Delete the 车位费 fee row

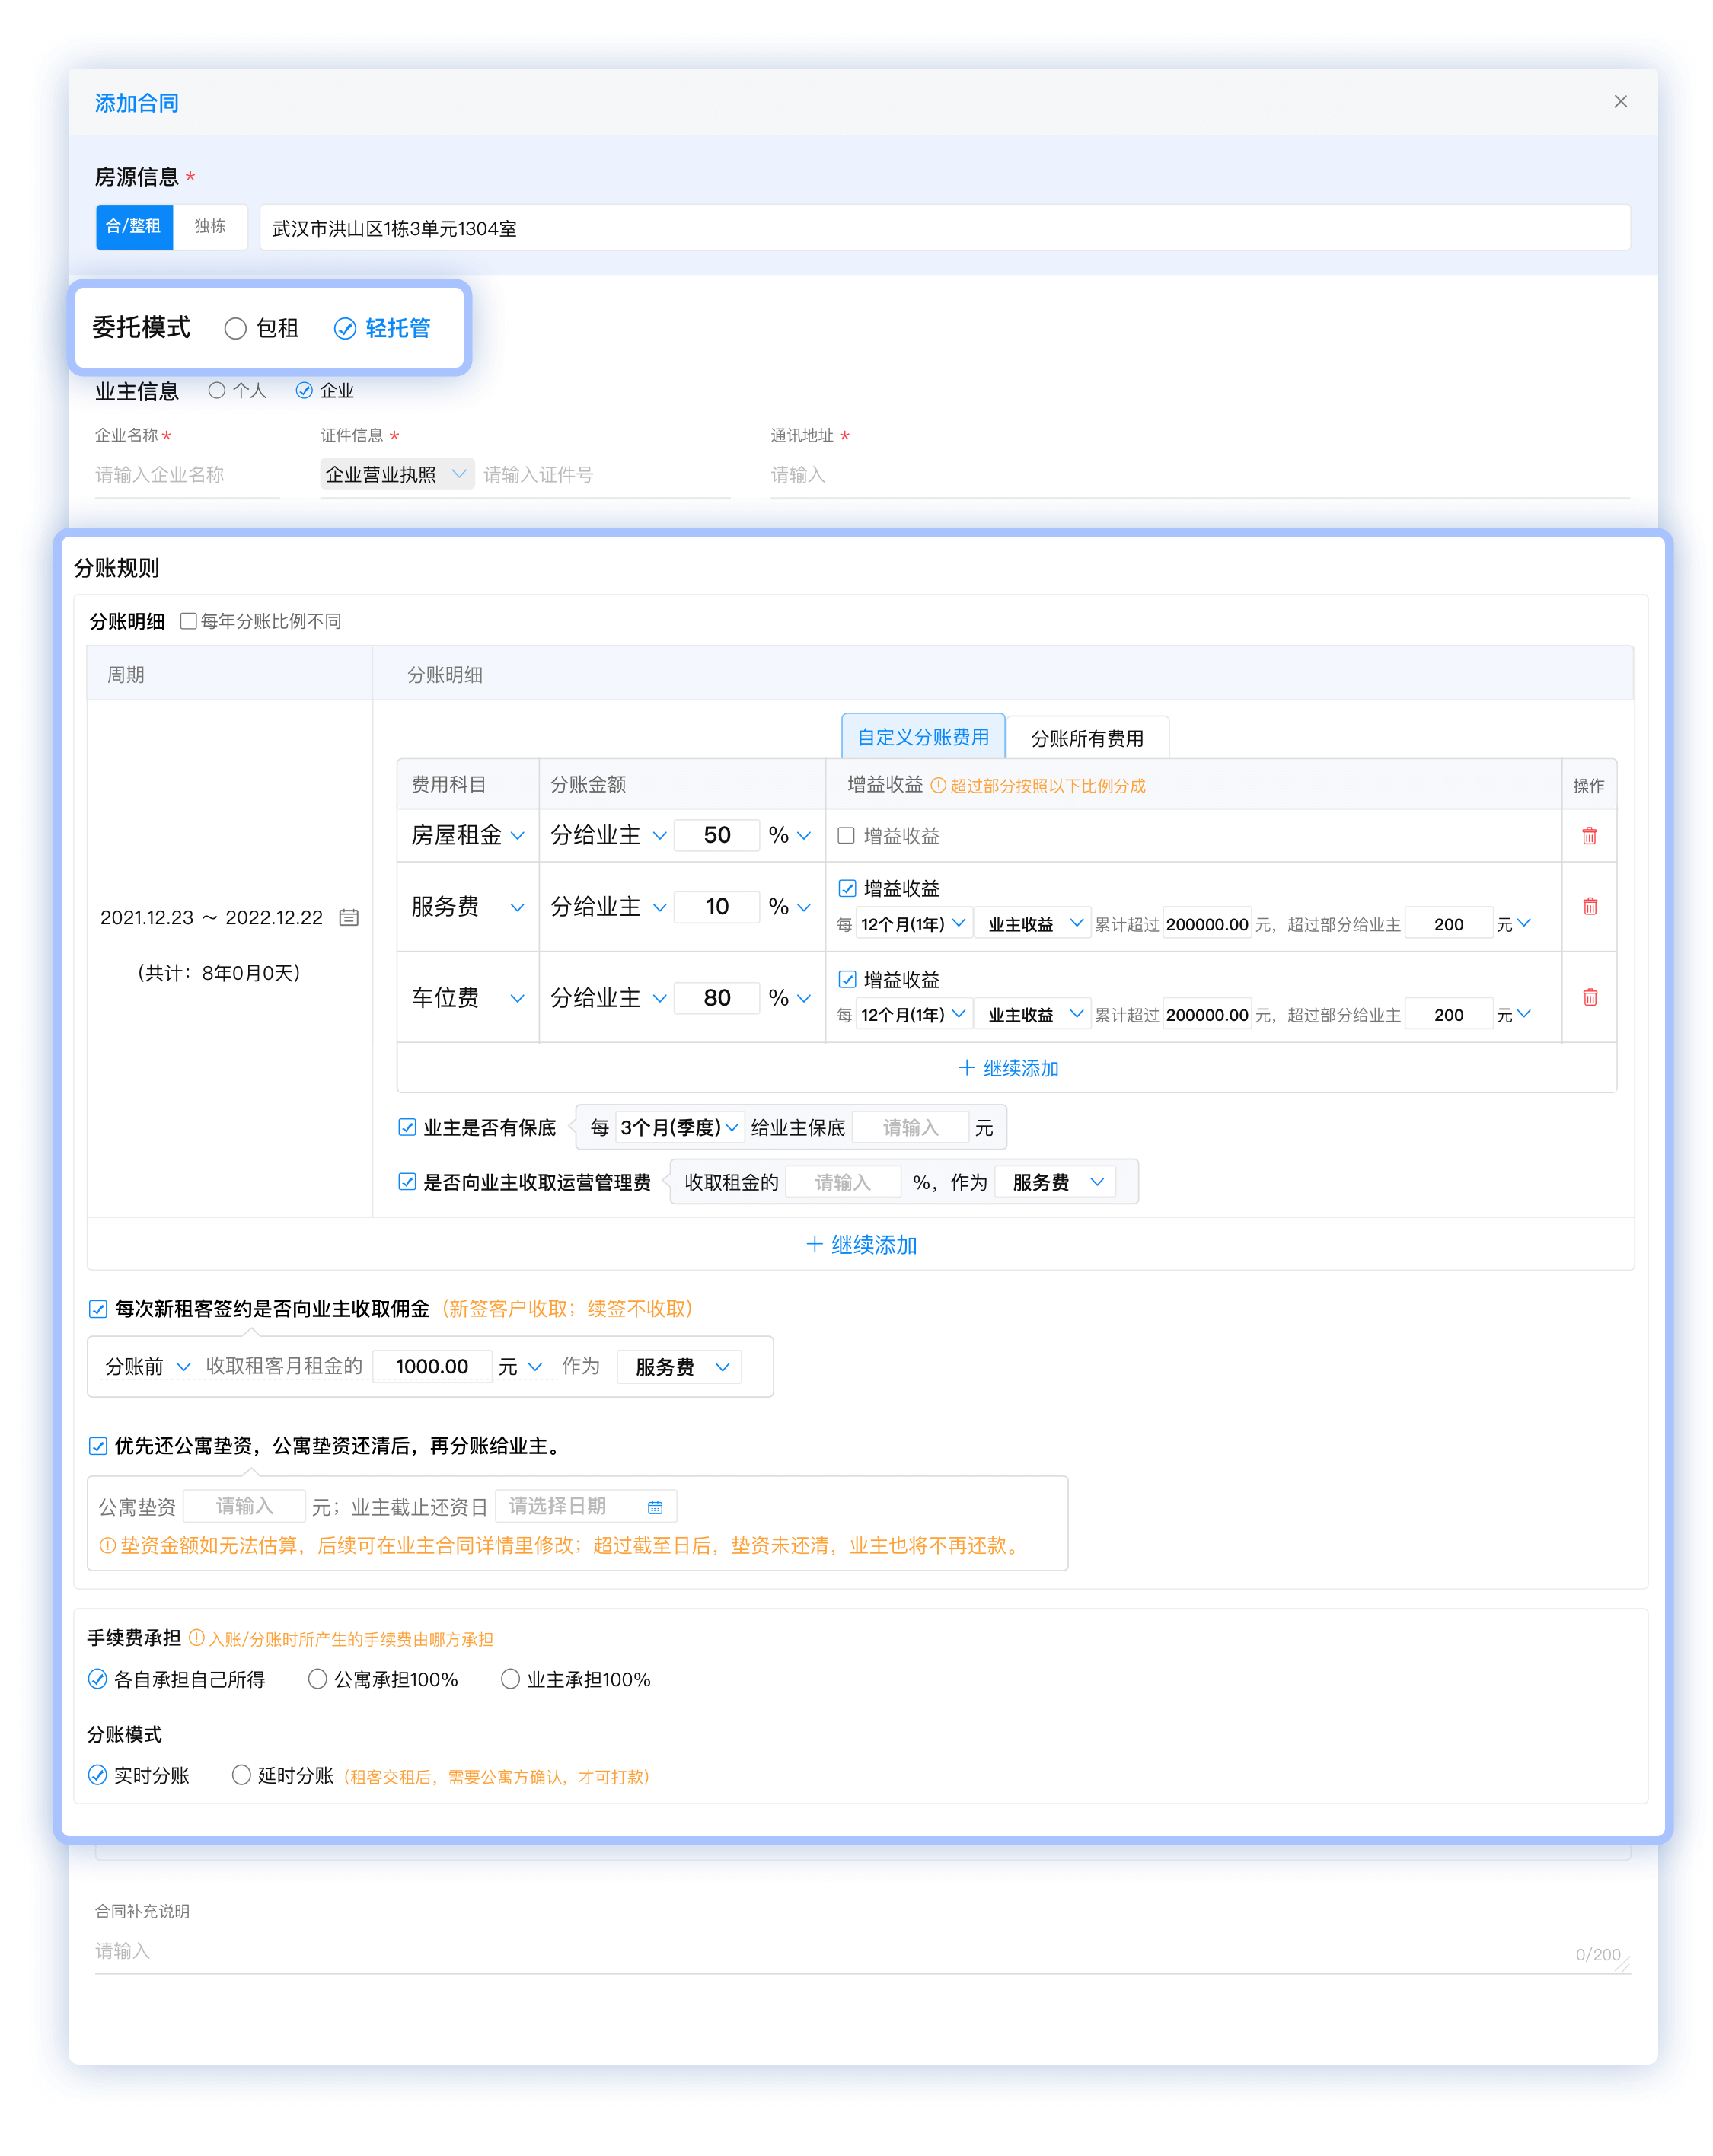(1589, 997)
